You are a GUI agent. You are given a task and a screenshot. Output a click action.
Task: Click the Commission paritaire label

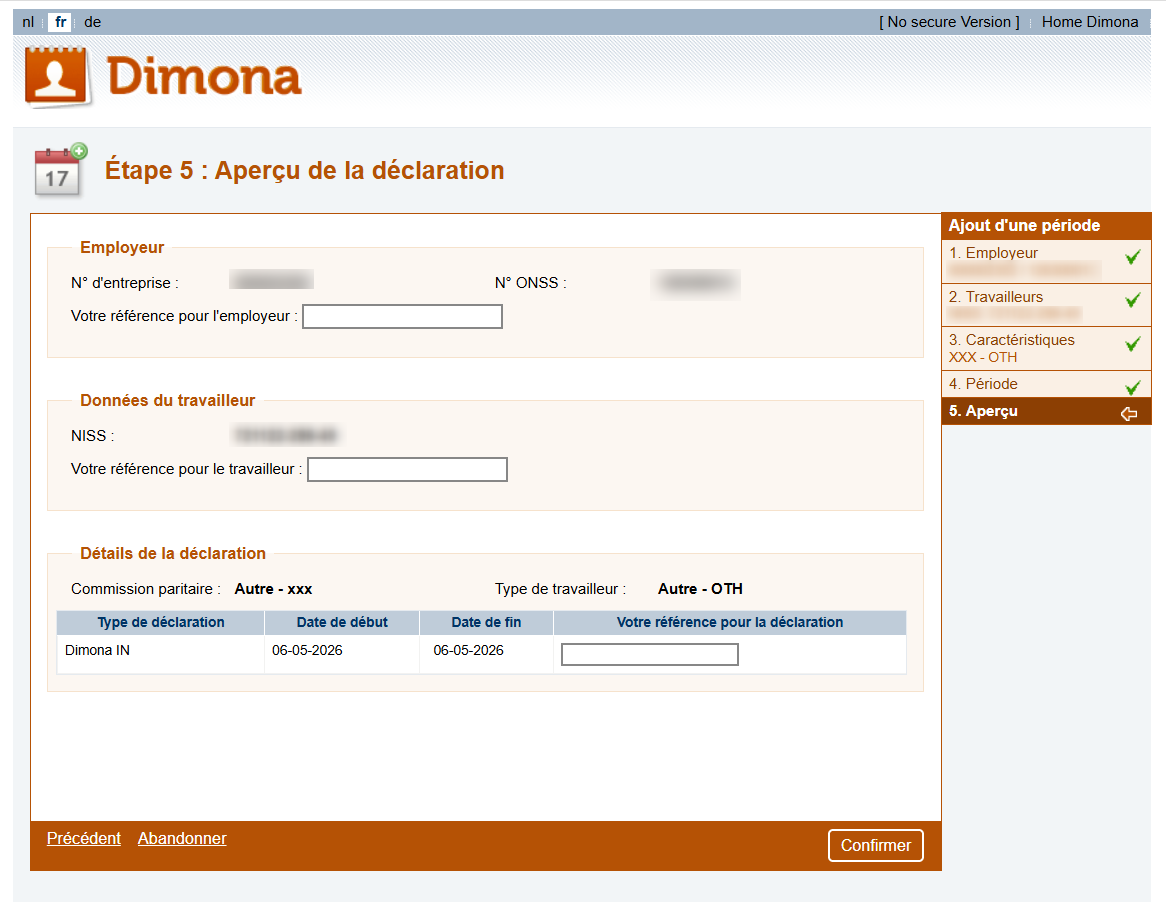145,589
